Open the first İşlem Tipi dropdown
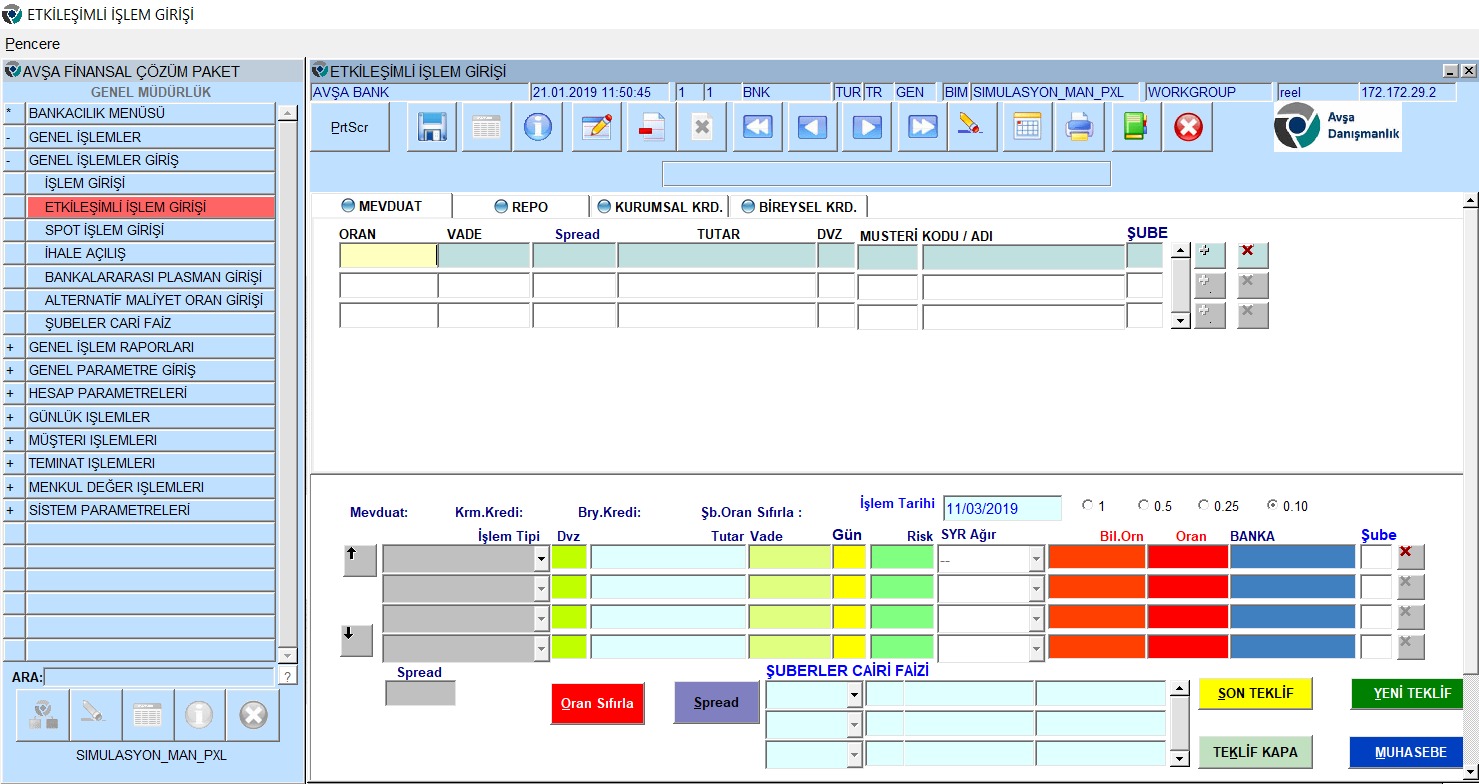The height and width of the screenshot is (784, 1479). click(541, 559)
